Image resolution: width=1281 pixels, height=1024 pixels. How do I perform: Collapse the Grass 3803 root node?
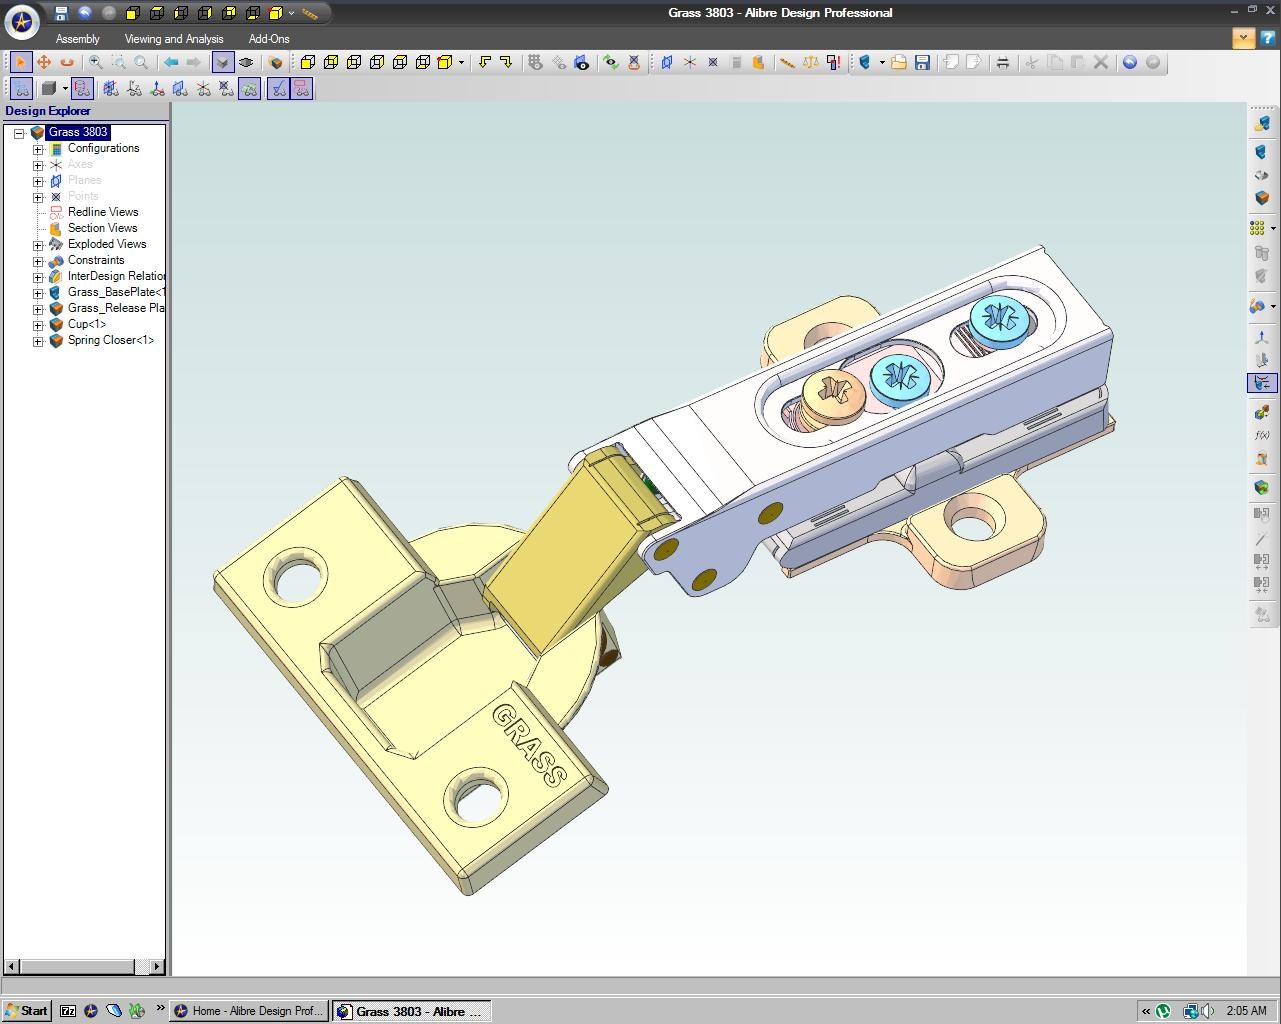[19, 133]
